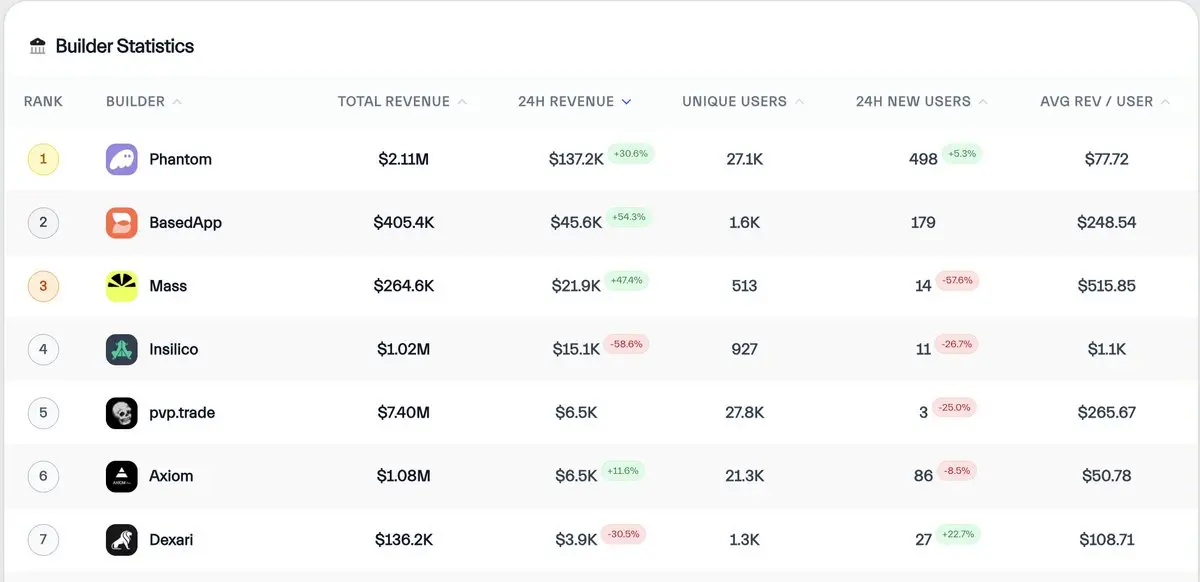Sort by Builder column arrow
The image size is (1200, 582).
point(177,101)
